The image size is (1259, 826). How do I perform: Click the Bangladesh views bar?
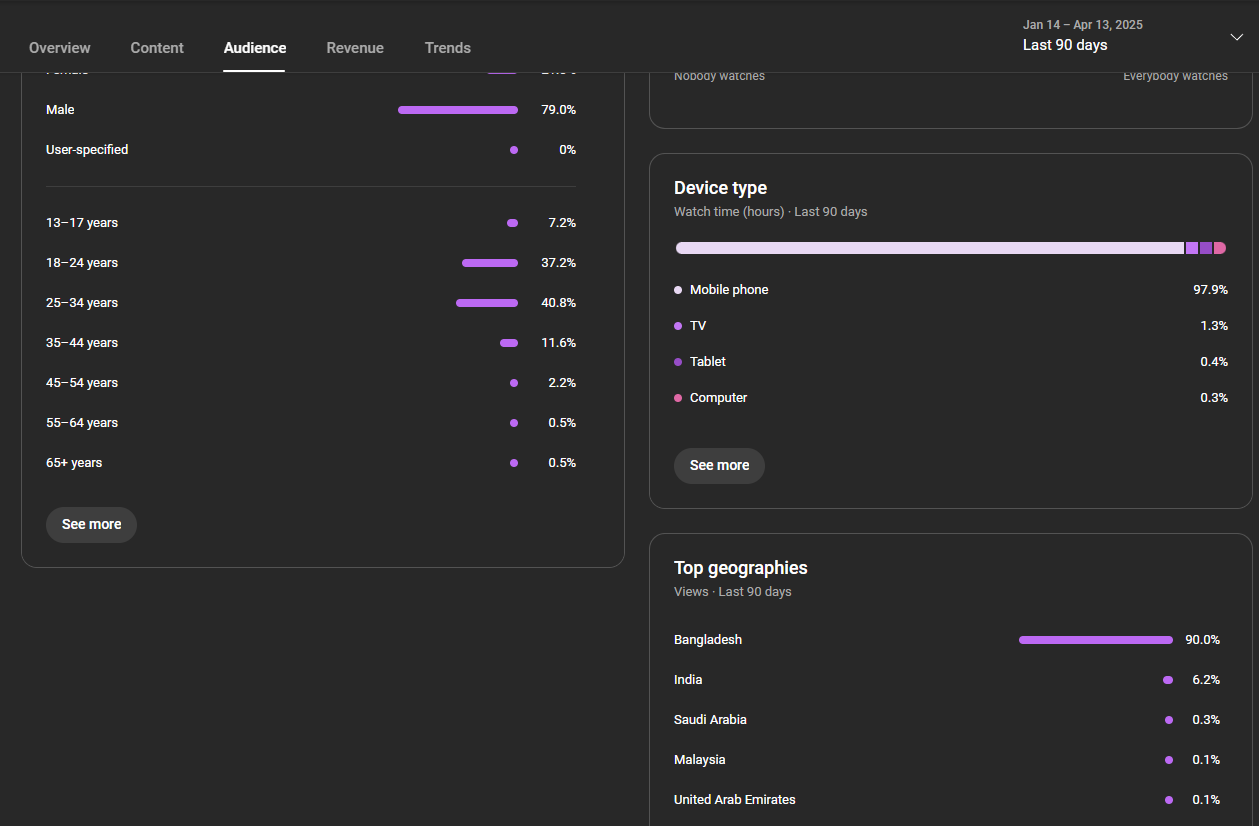coord(1095,640)
